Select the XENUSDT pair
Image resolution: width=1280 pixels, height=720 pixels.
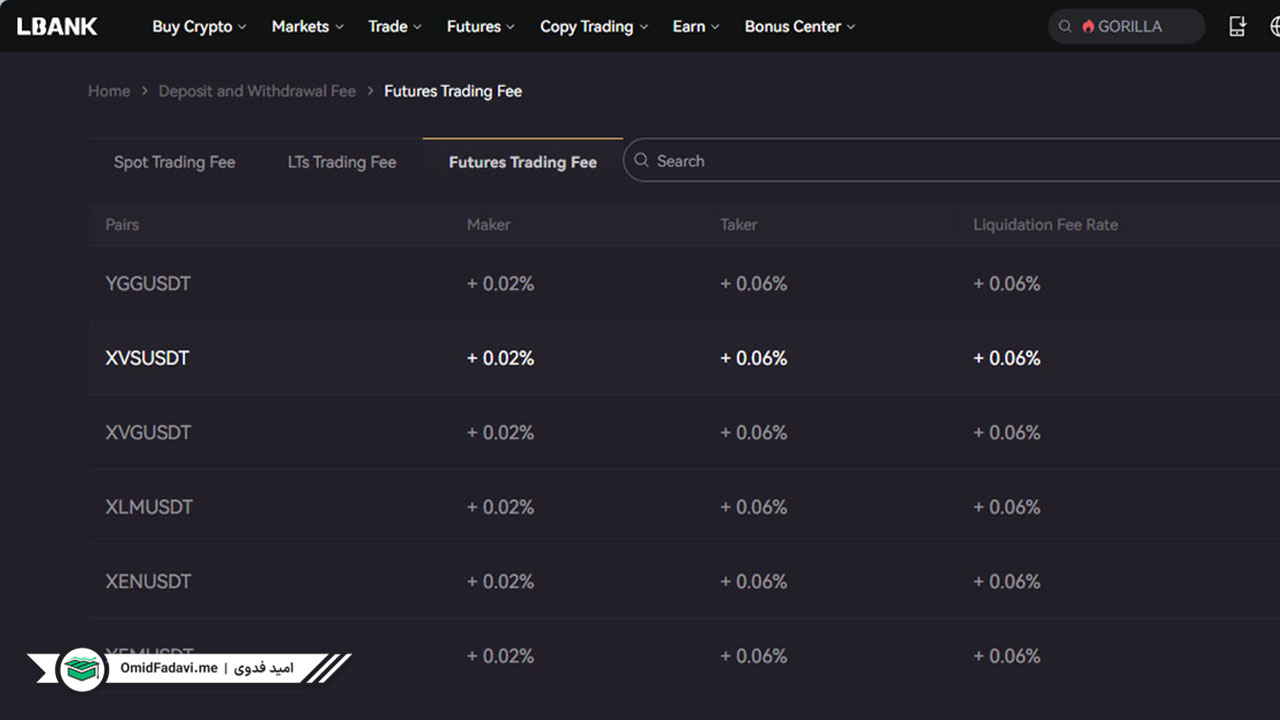(x=148, y=582)
